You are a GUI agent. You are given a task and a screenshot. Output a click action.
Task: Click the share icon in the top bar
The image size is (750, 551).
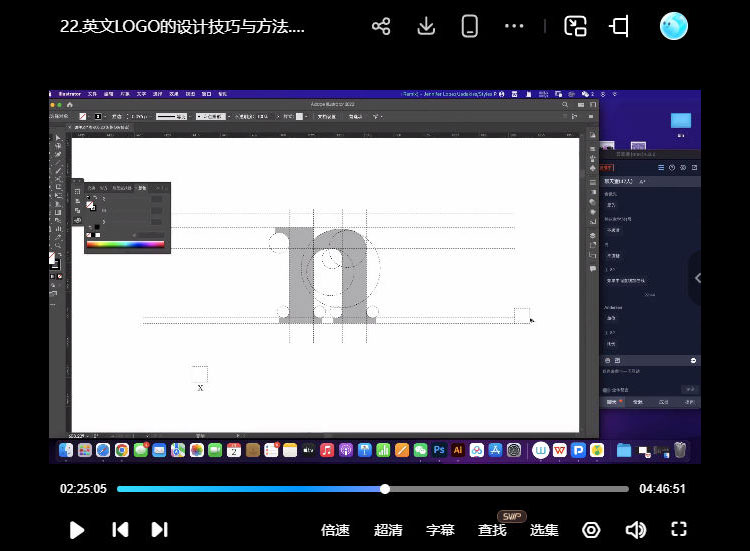point(380,27)
